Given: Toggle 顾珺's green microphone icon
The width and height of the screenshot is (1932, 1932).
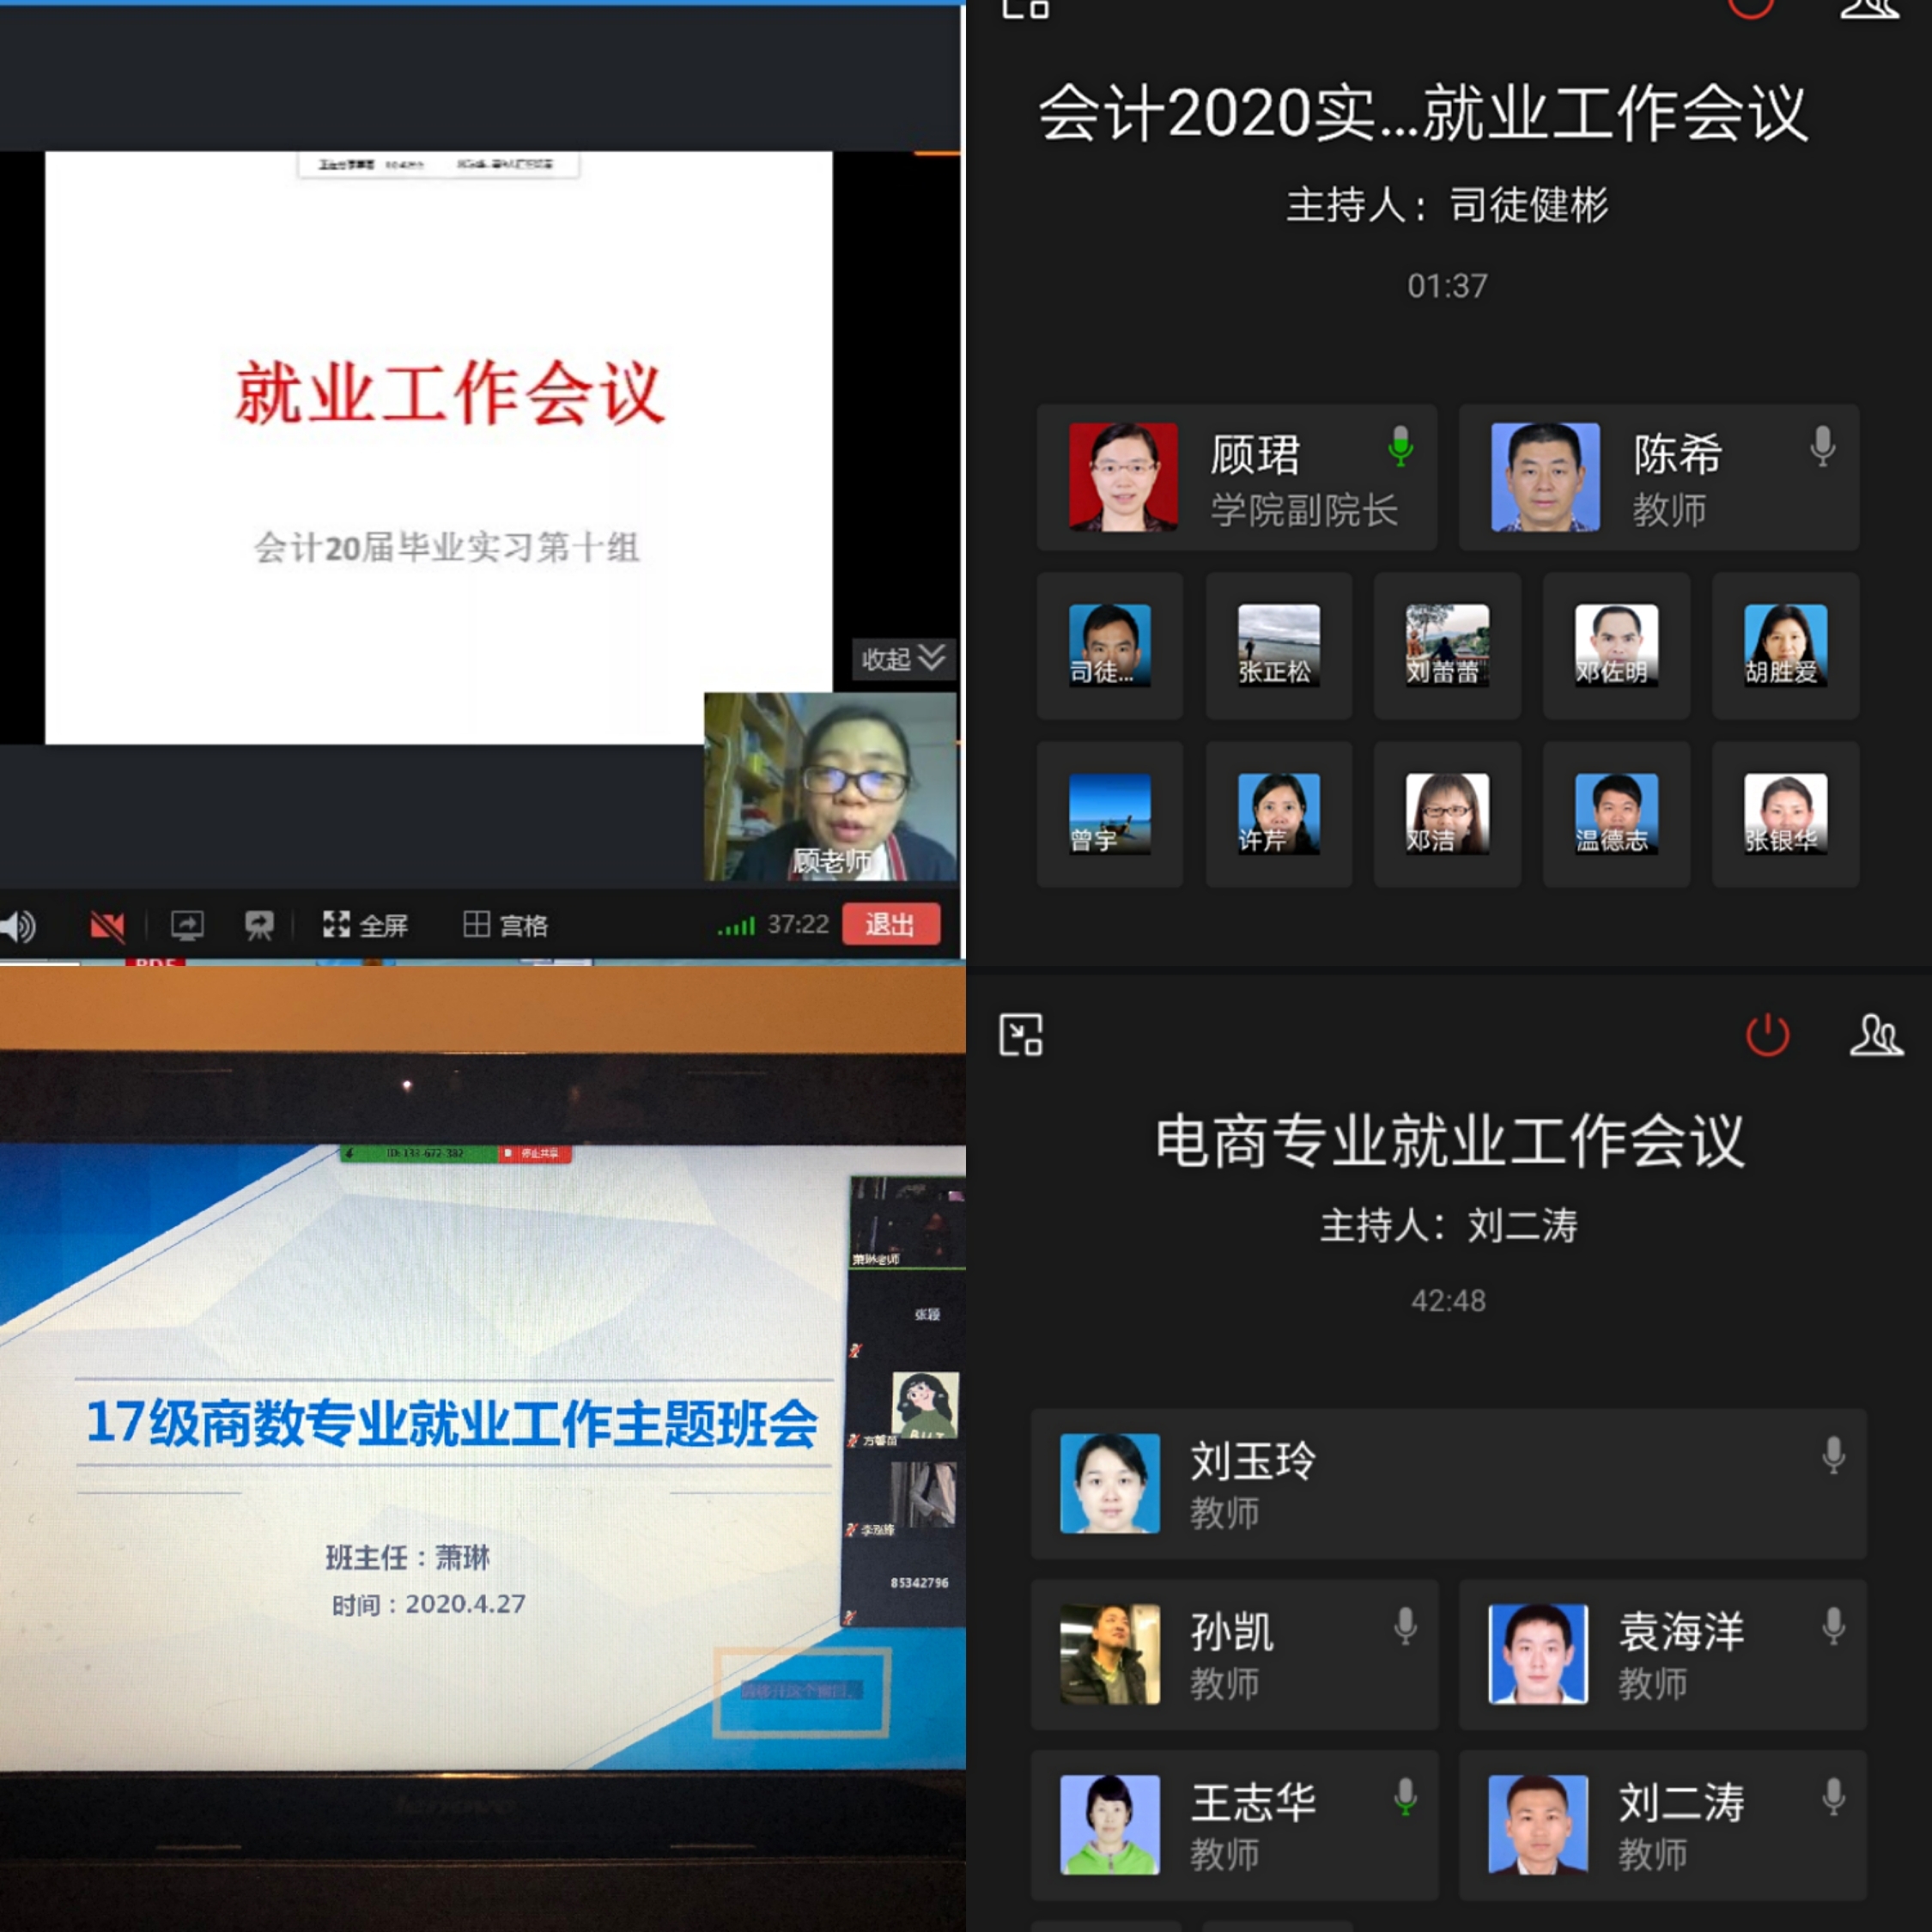Looking at the screenshot, I should (1401, 446).
